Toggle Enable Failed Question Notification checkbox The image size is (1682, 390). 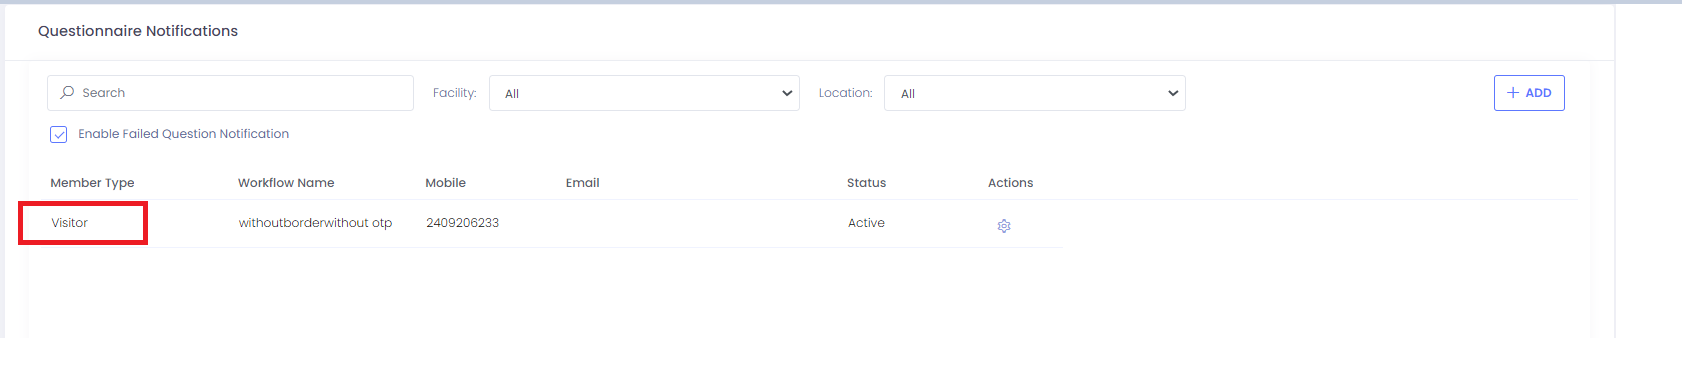(x=59, y=134)
